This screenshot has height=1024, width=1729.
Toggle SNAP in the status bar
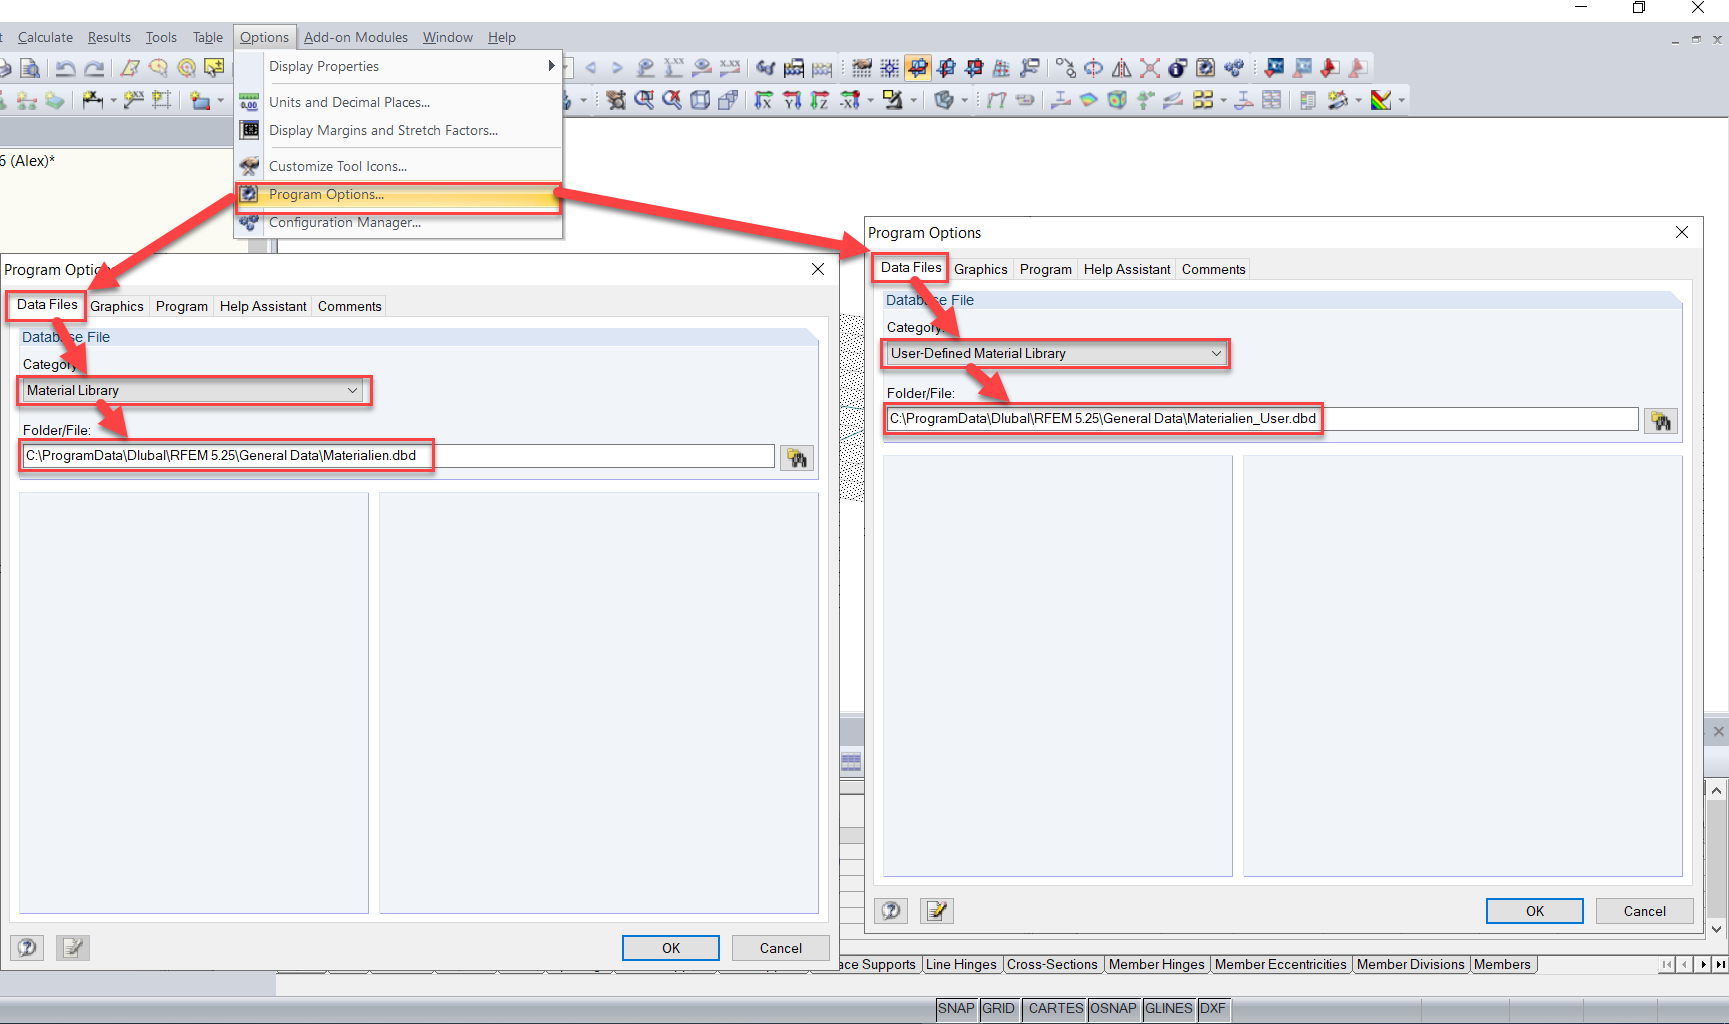(955, 1009)
